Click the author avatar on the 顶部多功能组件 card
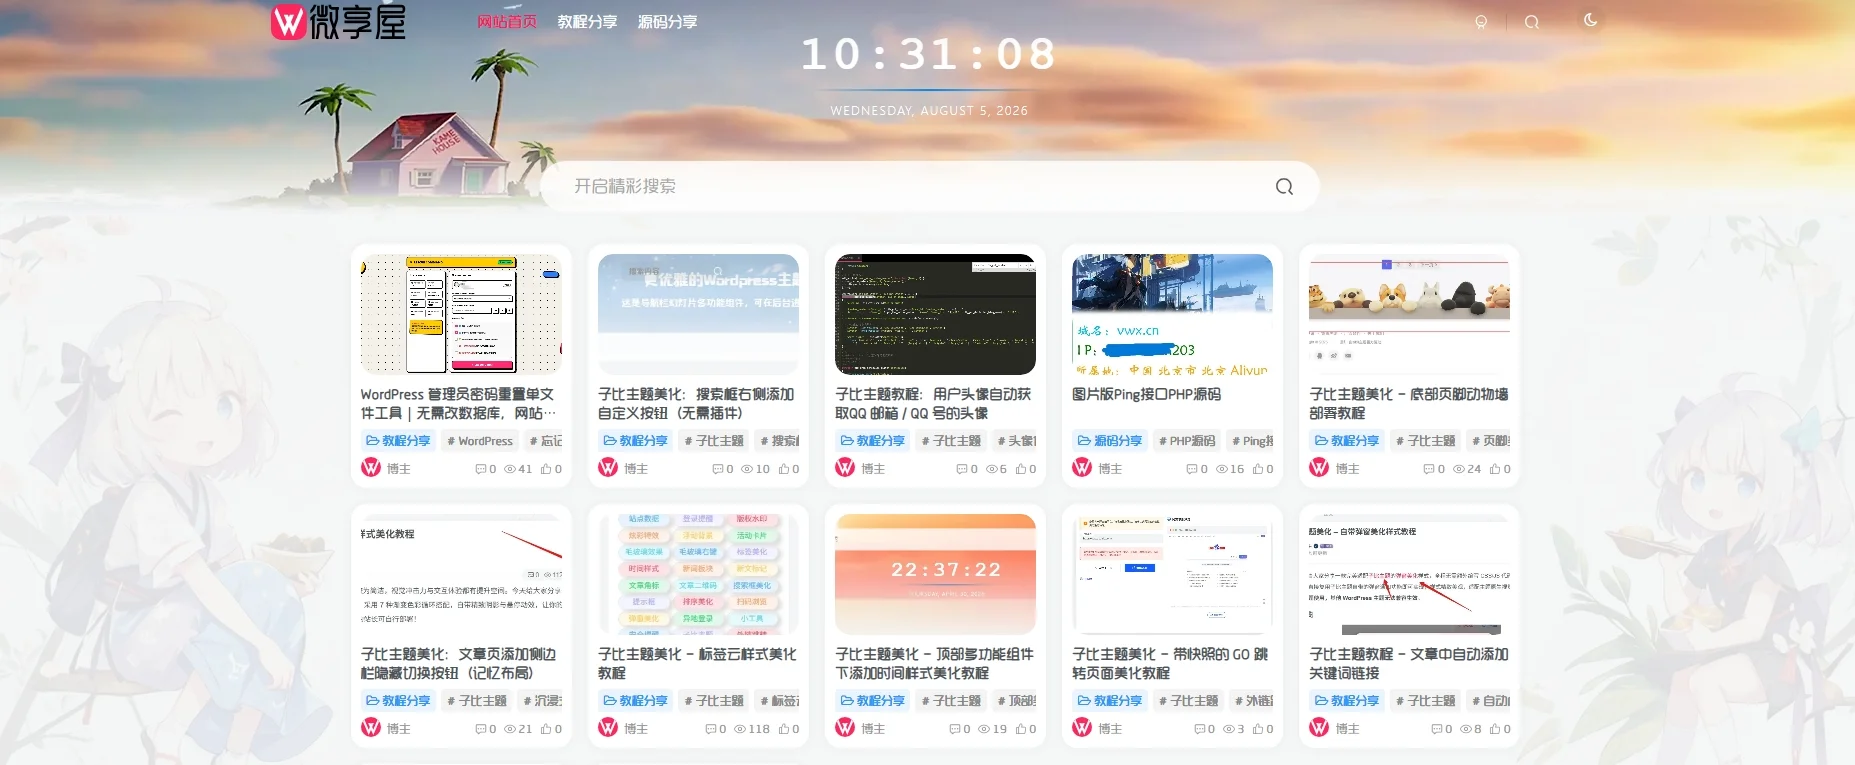Viewport: 1855px width, 765px height. [845, 728]
